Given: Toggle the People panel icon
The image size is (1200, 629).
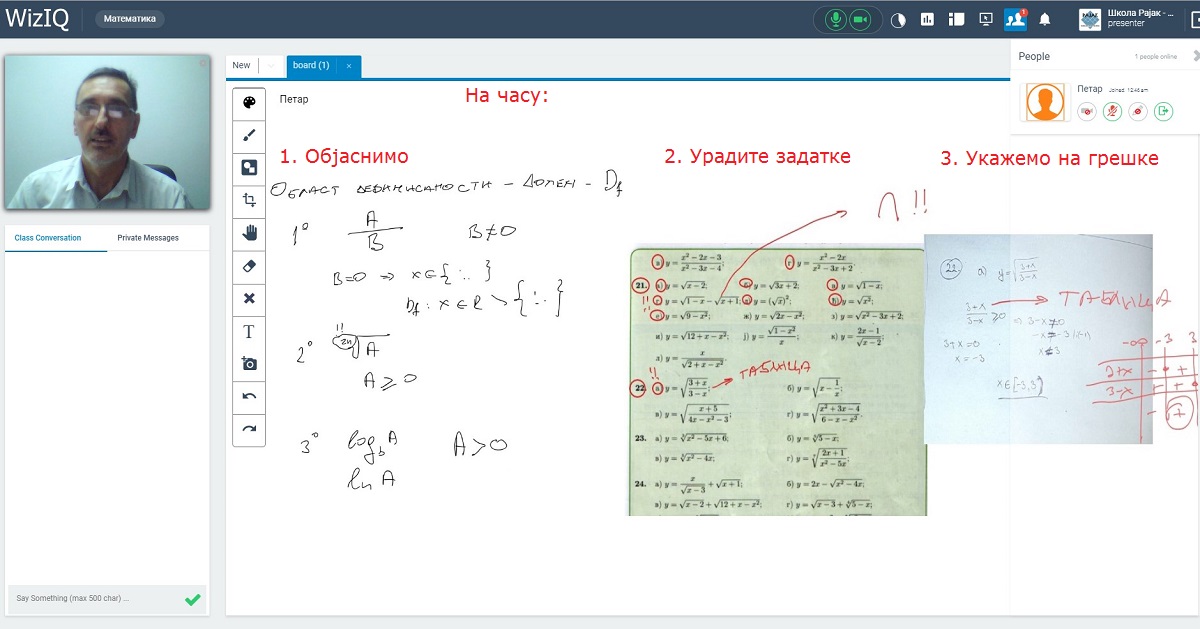Looking at the screenshot, I should click(1015, 19).
